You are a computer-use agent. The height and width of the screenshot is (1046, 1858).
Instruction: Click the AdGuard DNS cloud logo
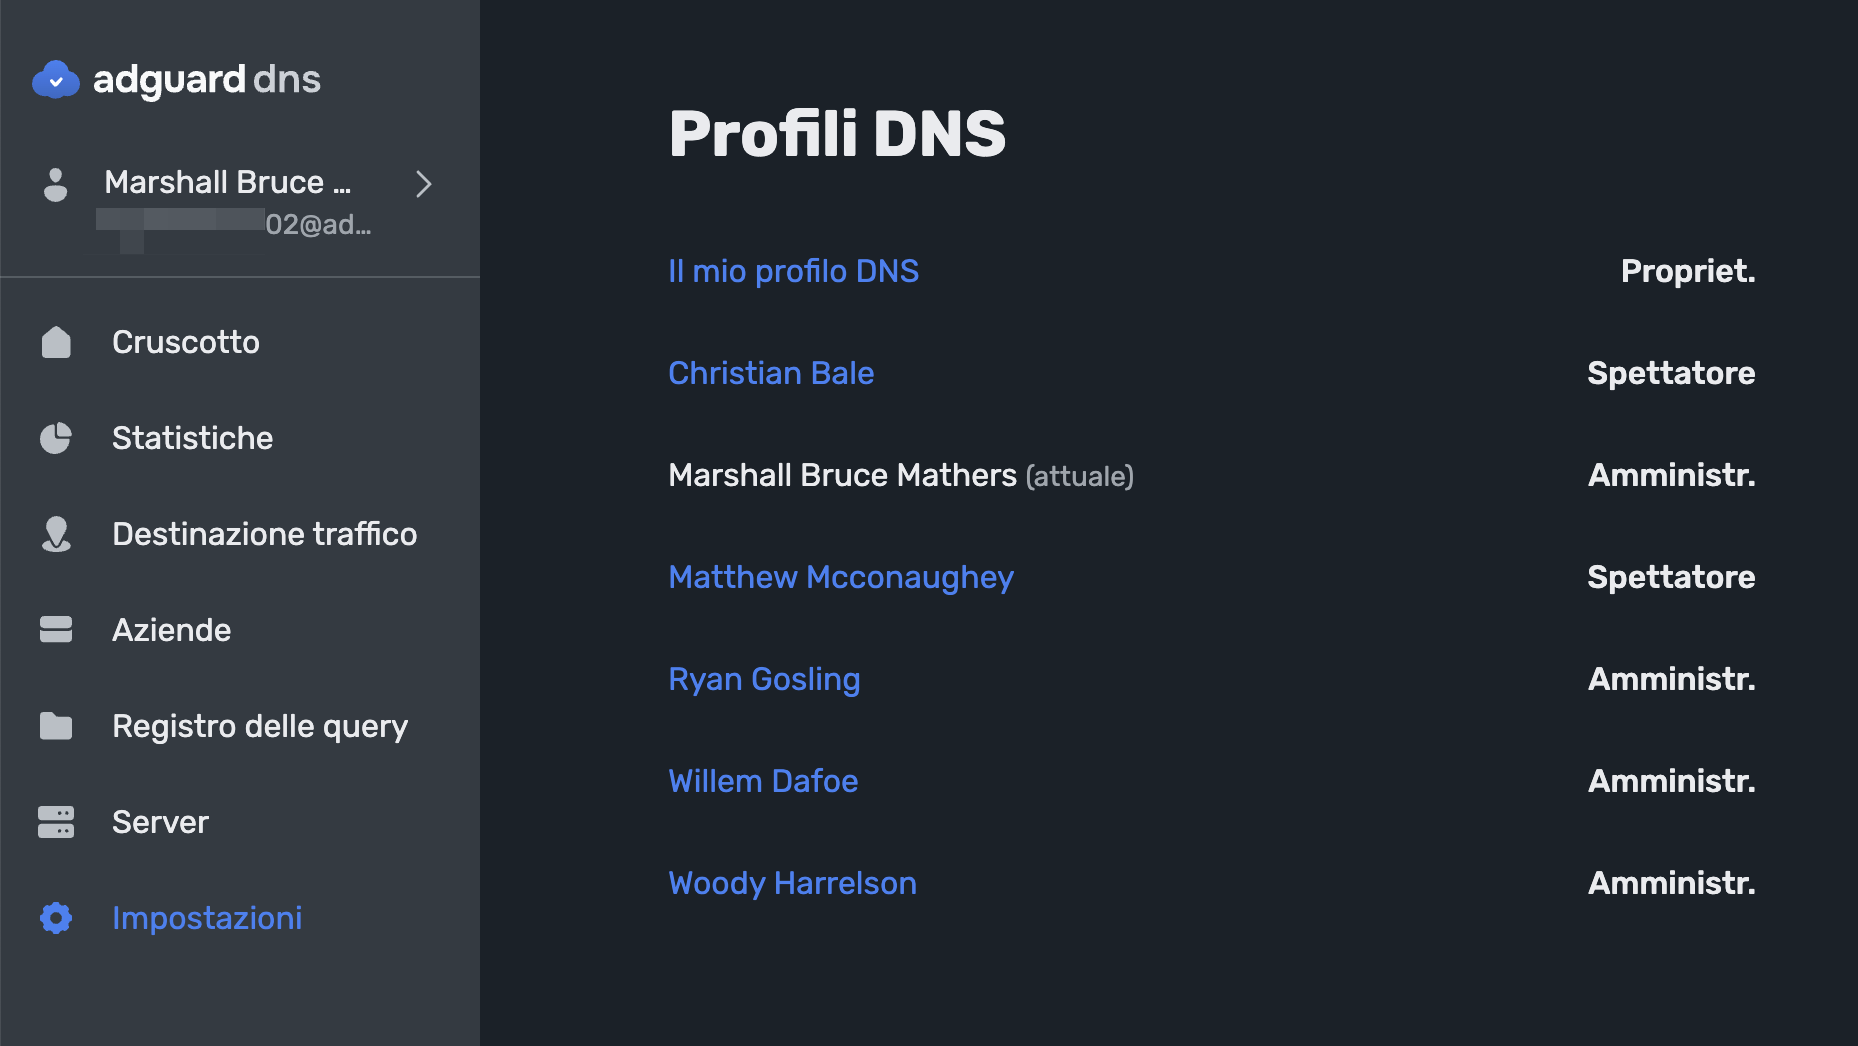coord(57,79)
